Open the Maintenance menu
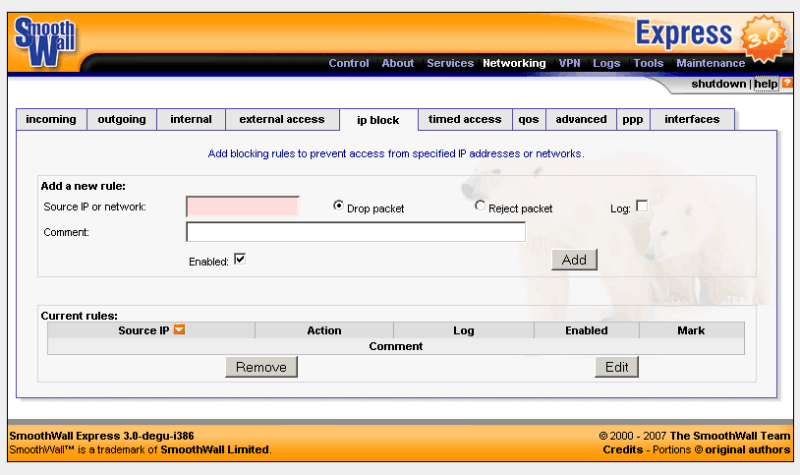This screenshot has height=475, width=800. [711, 63]
